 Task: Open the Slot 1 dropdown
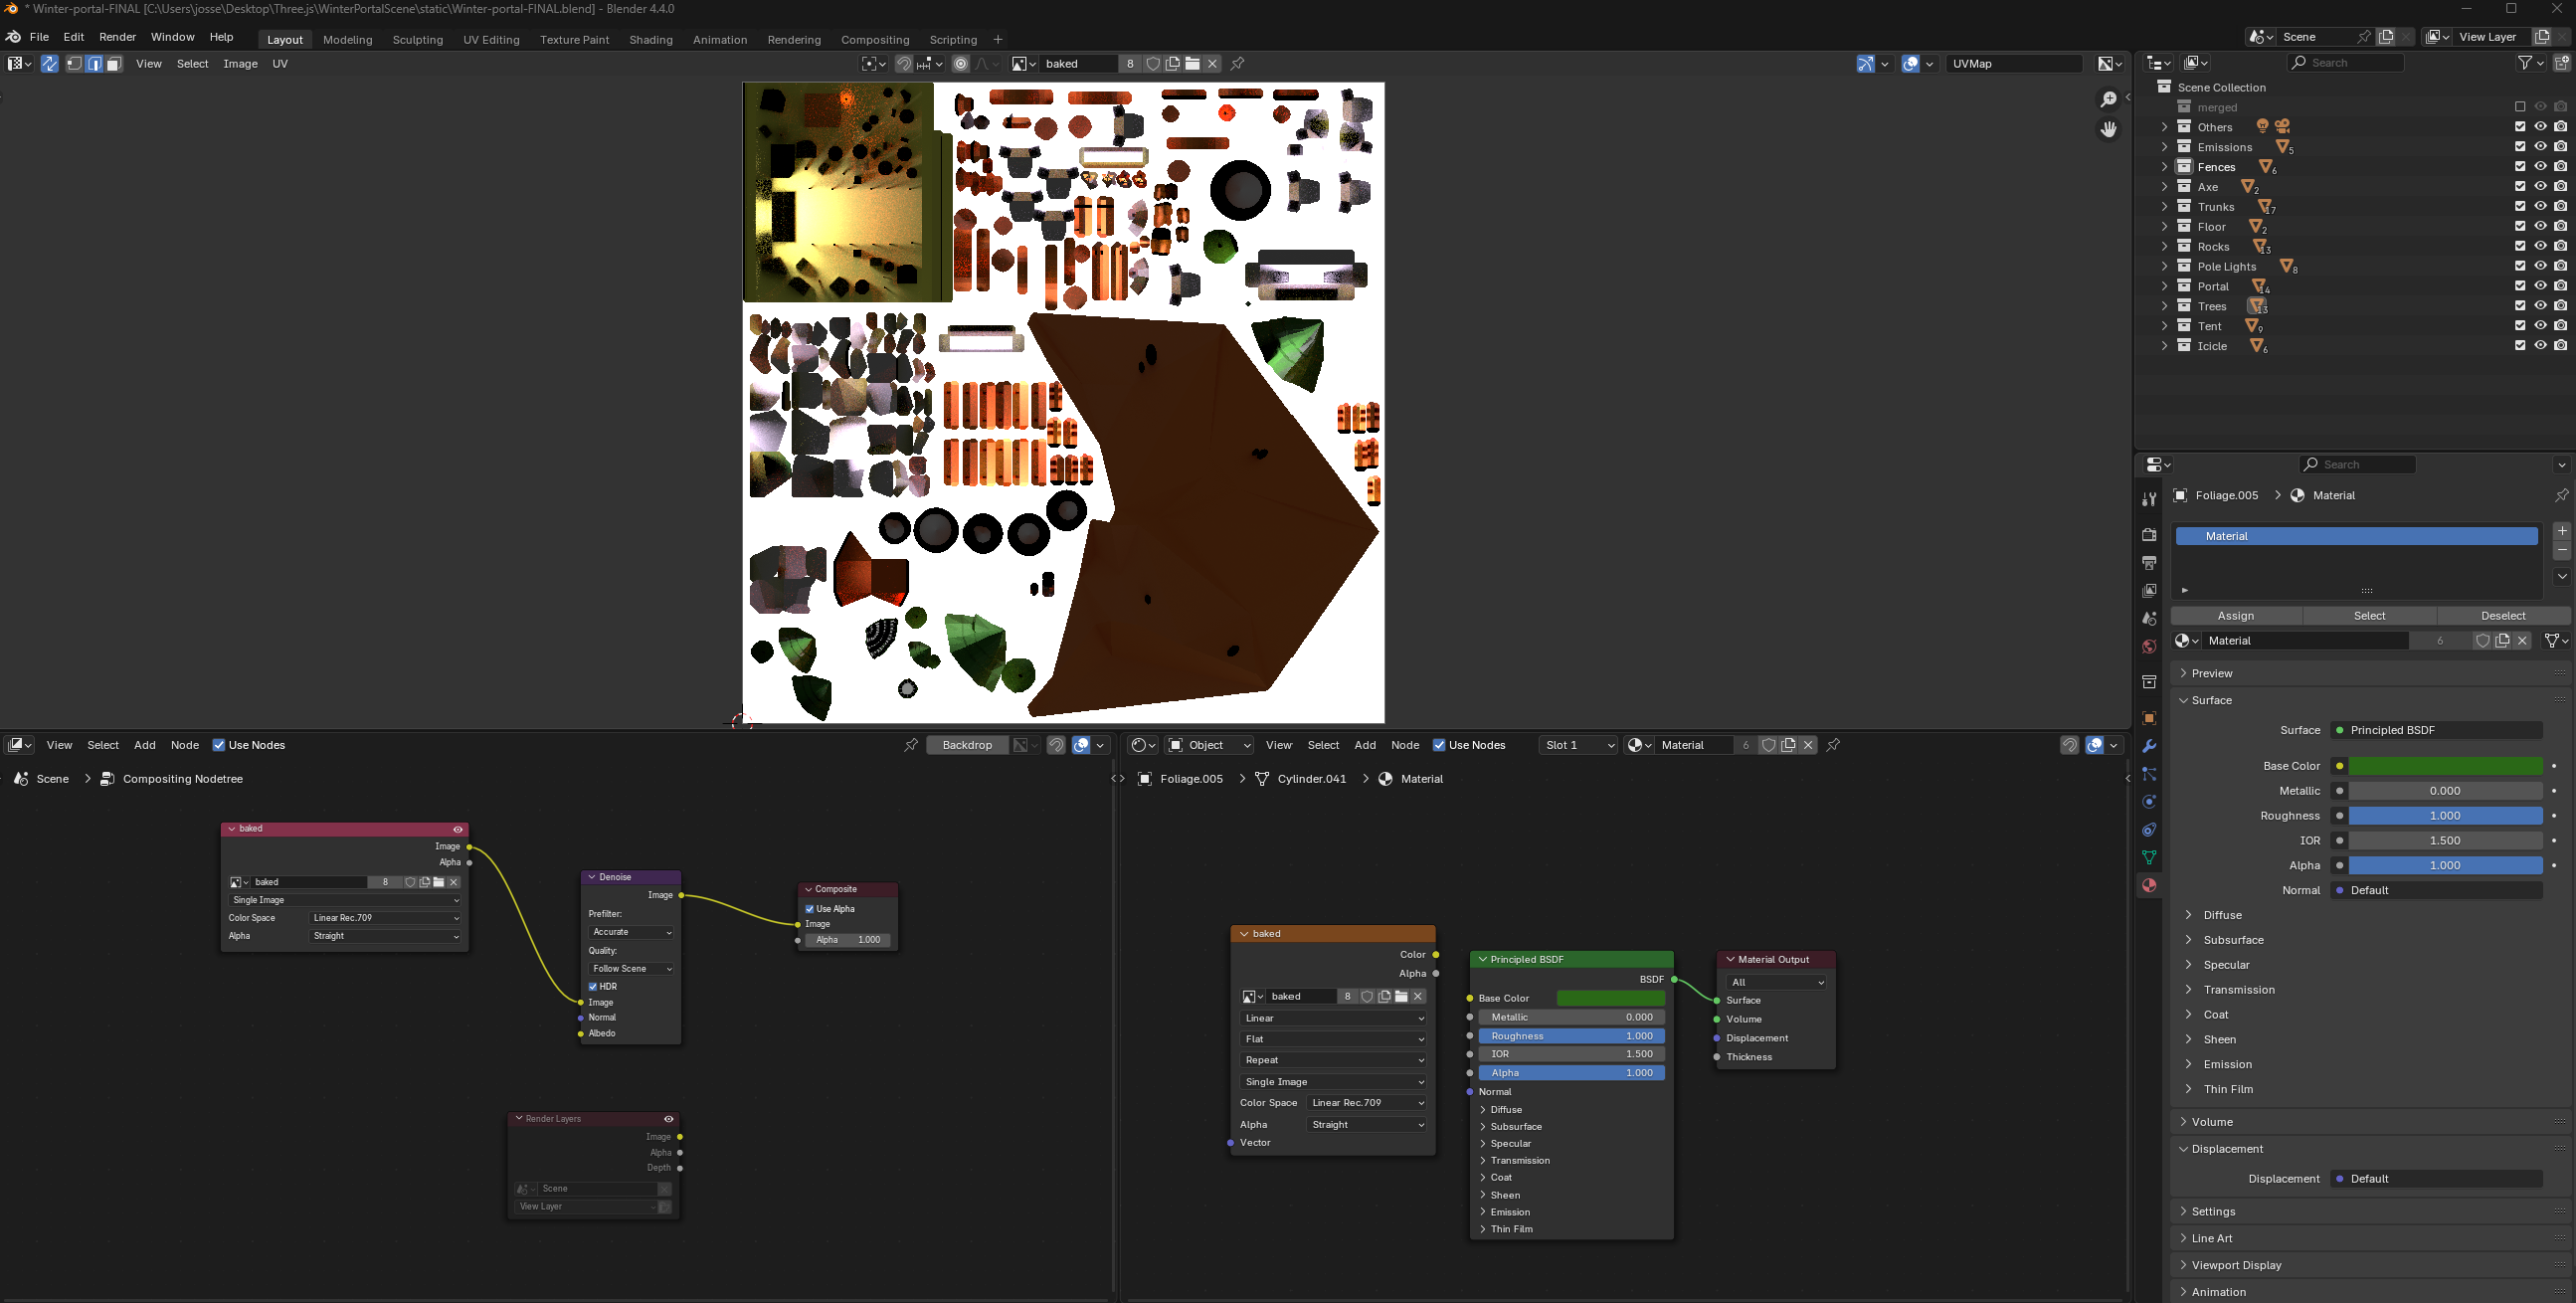1578,745
